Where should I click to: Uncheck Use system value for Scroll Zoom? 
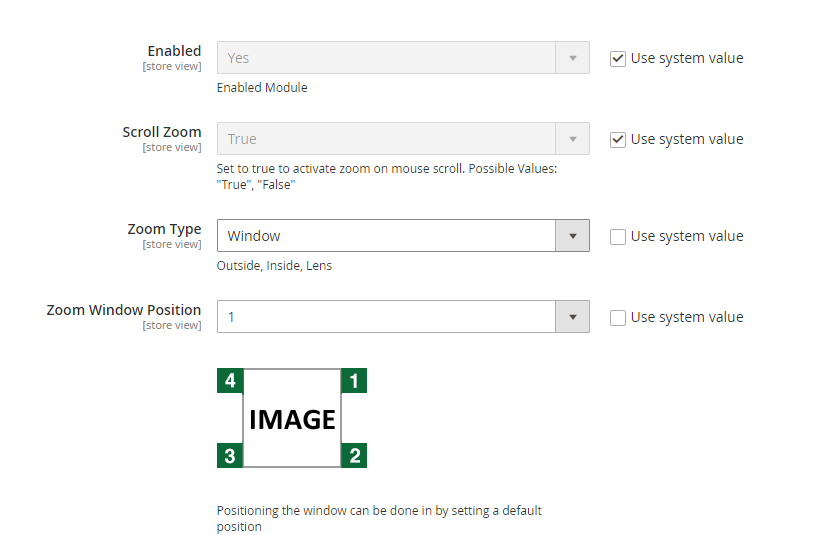coord(618,139)
